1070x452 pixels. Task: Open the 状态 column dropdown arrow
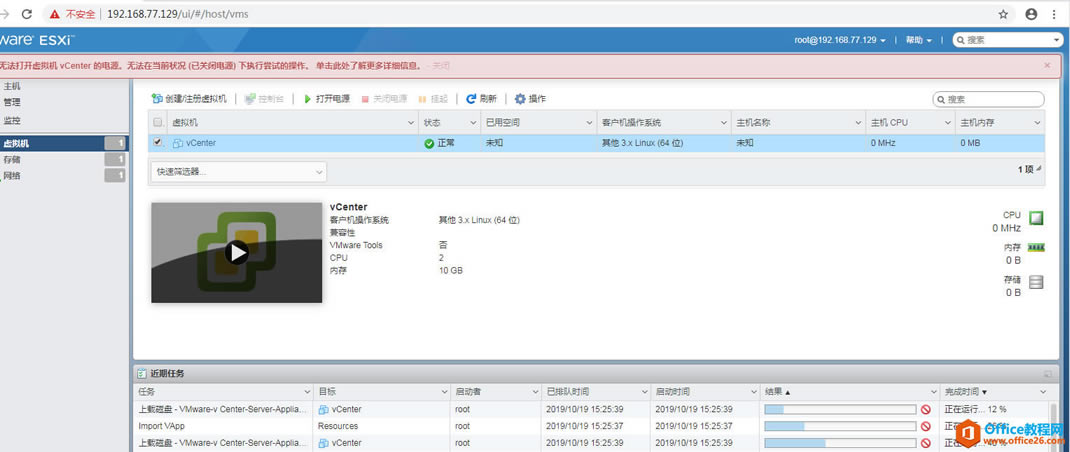(x=473, y=123)
